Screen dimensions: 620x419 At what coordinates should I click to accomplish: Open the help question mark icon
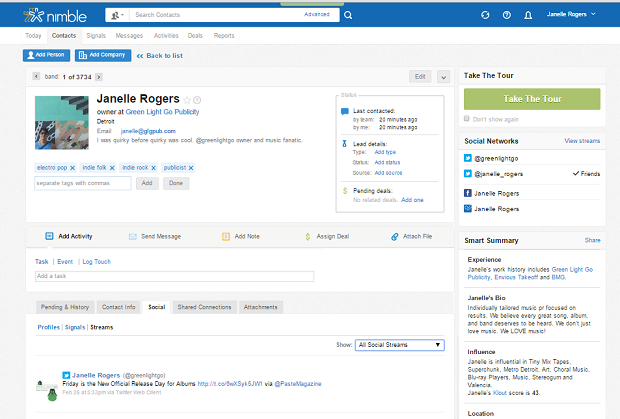[507, 15]
